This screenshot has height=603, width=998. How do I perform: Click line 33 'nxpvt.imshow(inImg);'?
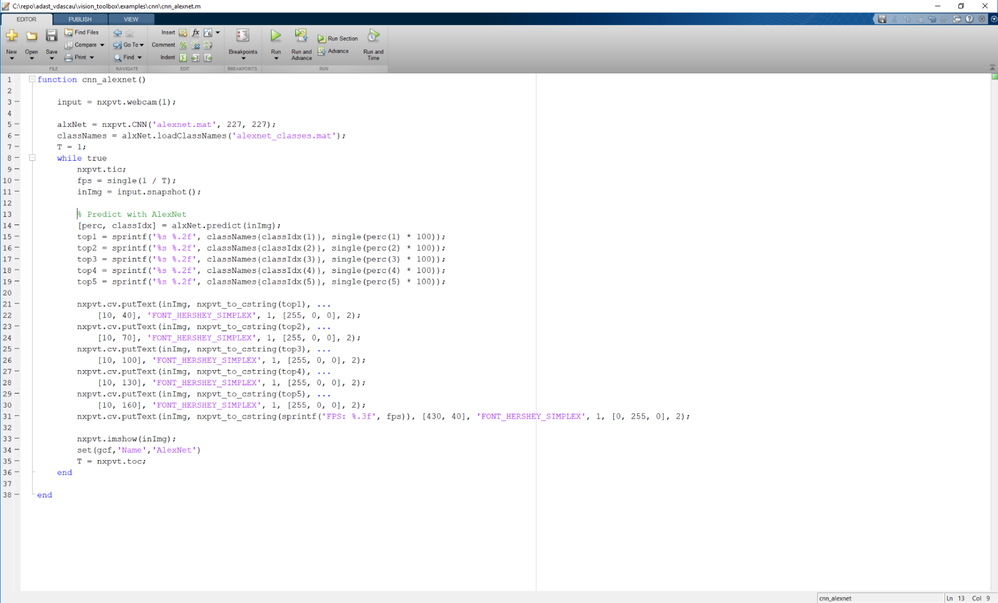pyautogui.click(x=127, y=439)
